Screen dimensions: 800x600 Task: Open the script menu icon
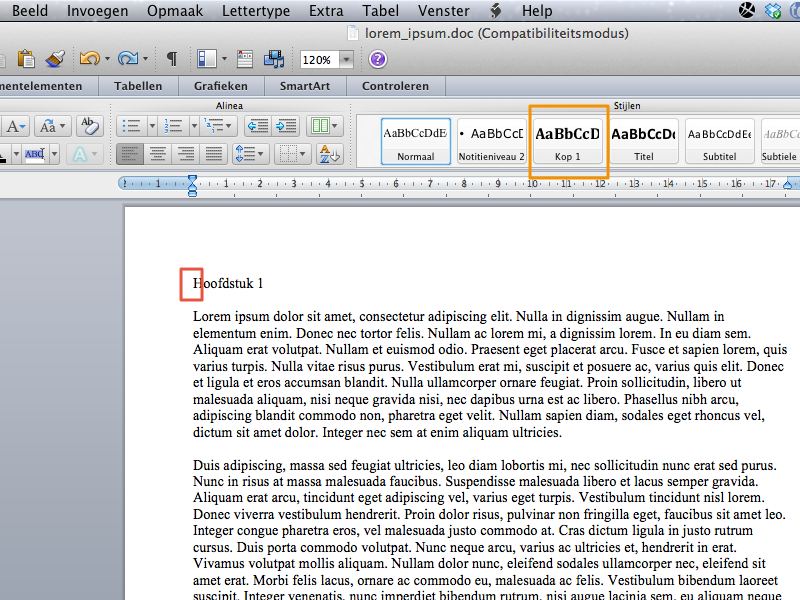[x=495, y=10]
